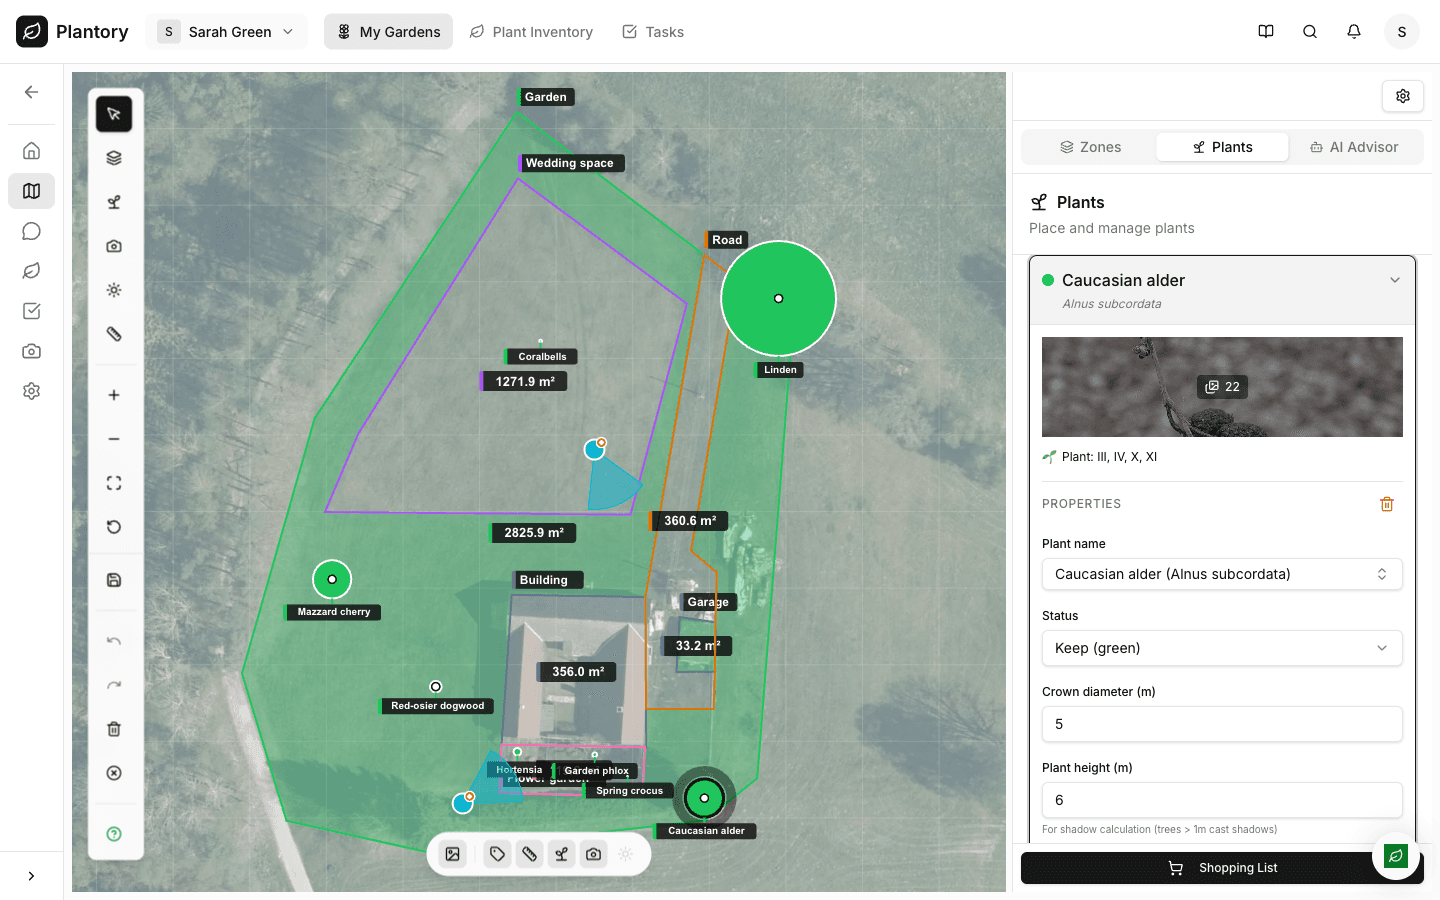The width and height of the screenshot is (1440, 900).
Task: Open the Status dropdown showing Keep (green)
Action: tap(1221, 648)
